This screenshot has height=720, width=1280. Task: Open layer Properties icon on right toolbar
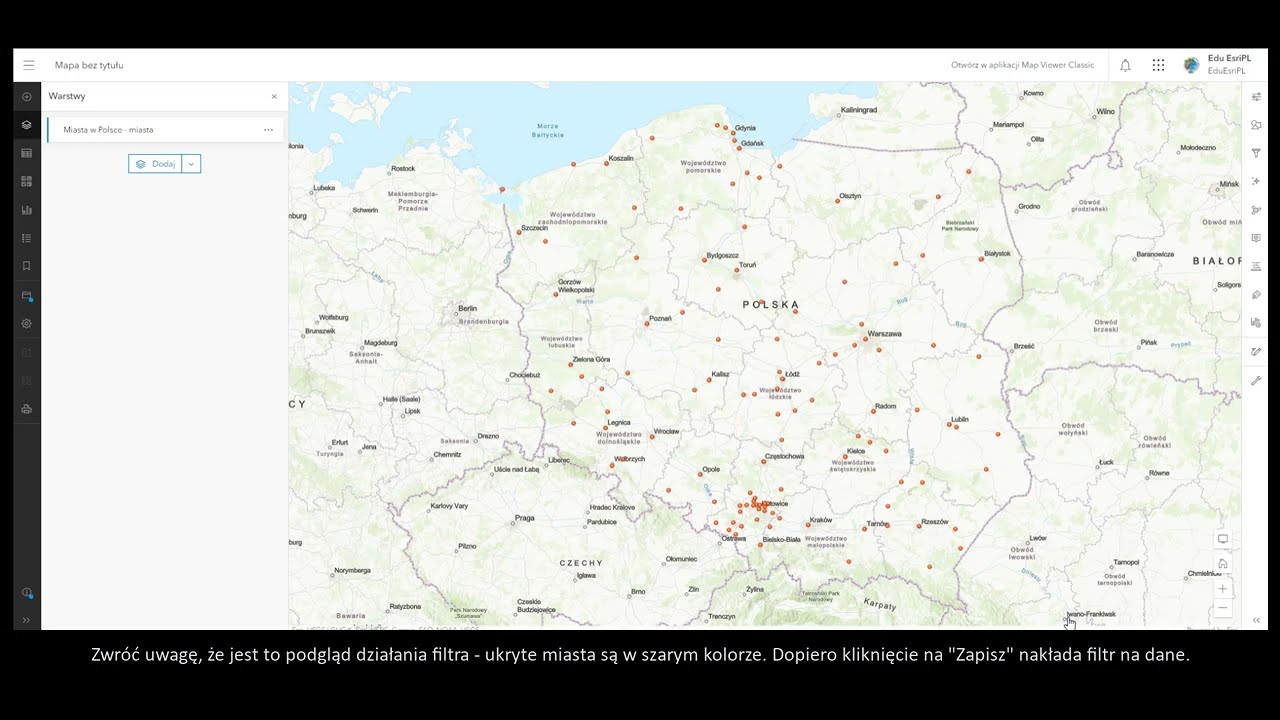point(1256,97)
